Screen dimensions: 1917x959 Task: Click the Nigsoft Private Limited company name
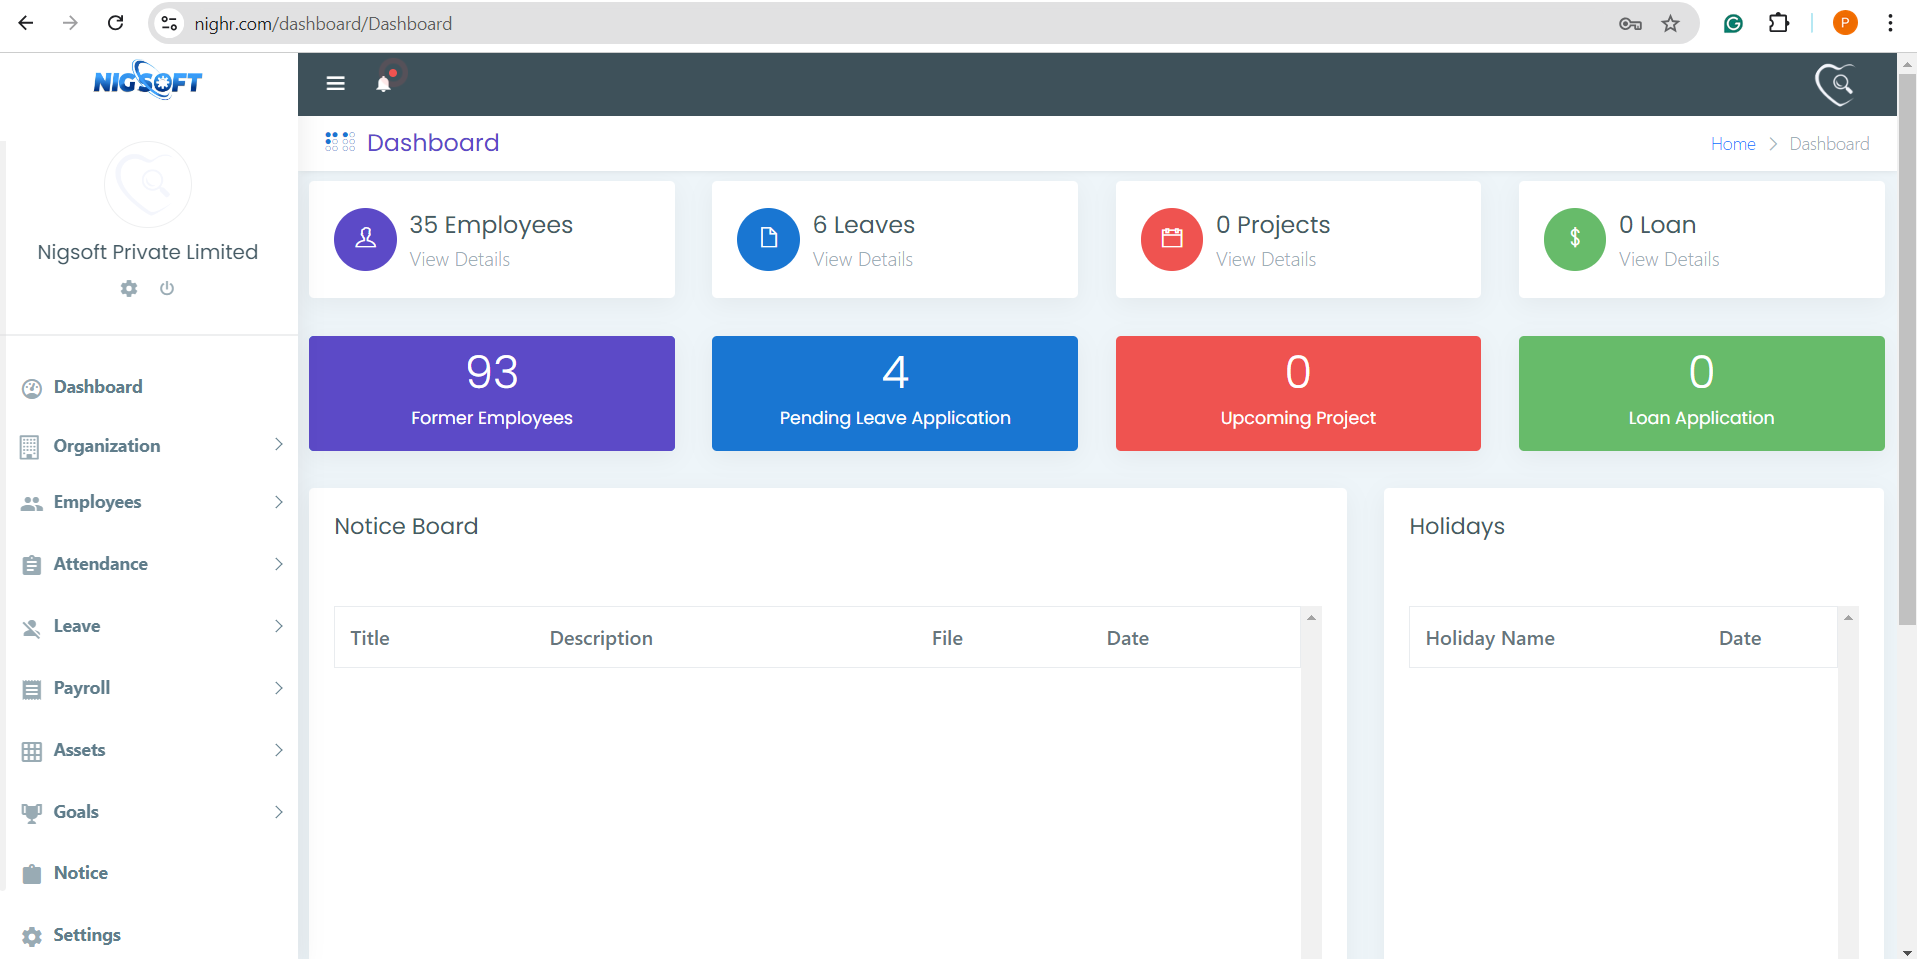click(148, 252)
